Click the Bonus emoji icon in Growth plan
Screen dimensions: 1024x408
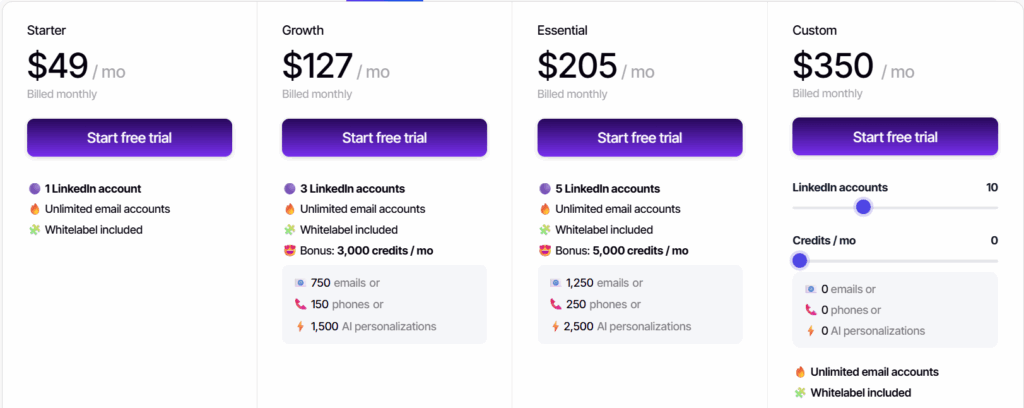(x=290, y=251)
